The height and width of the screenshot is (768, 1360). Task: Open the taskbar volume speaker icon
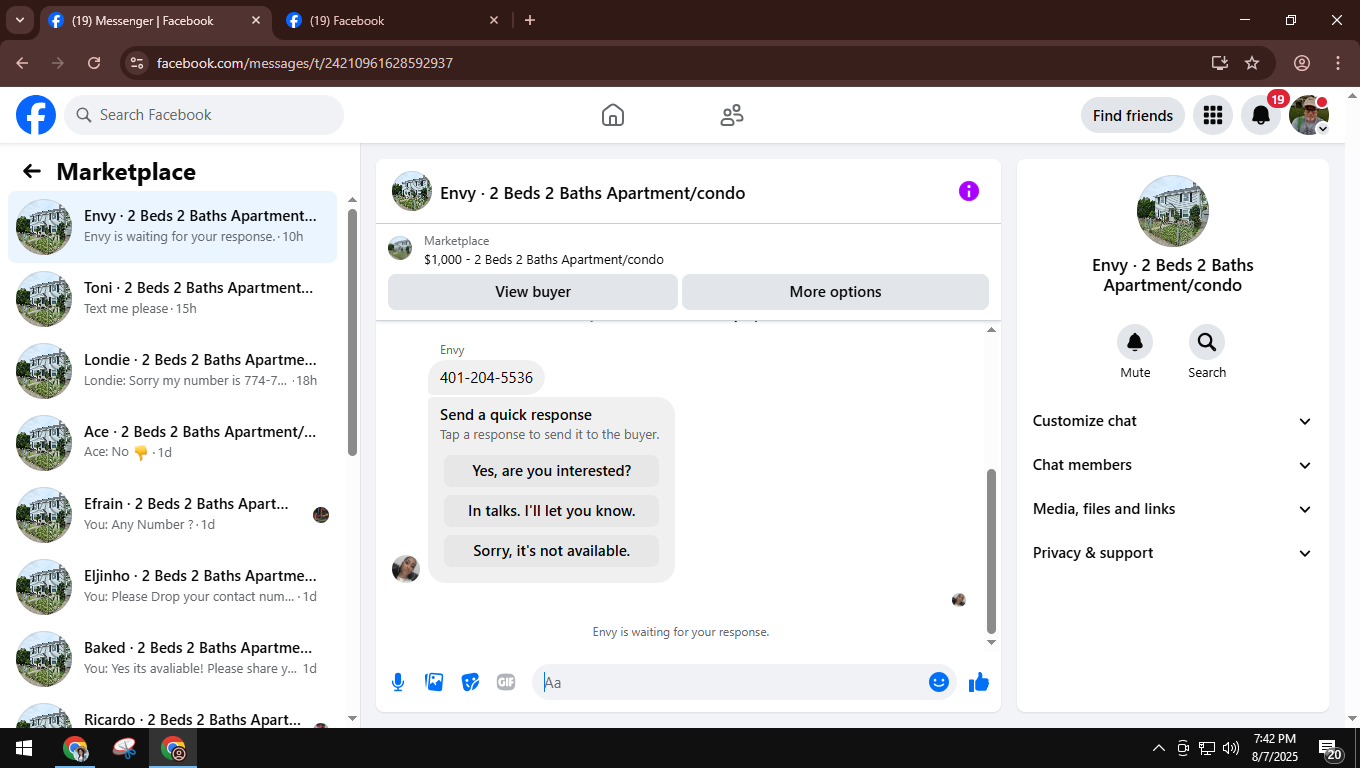[1231, 748]
